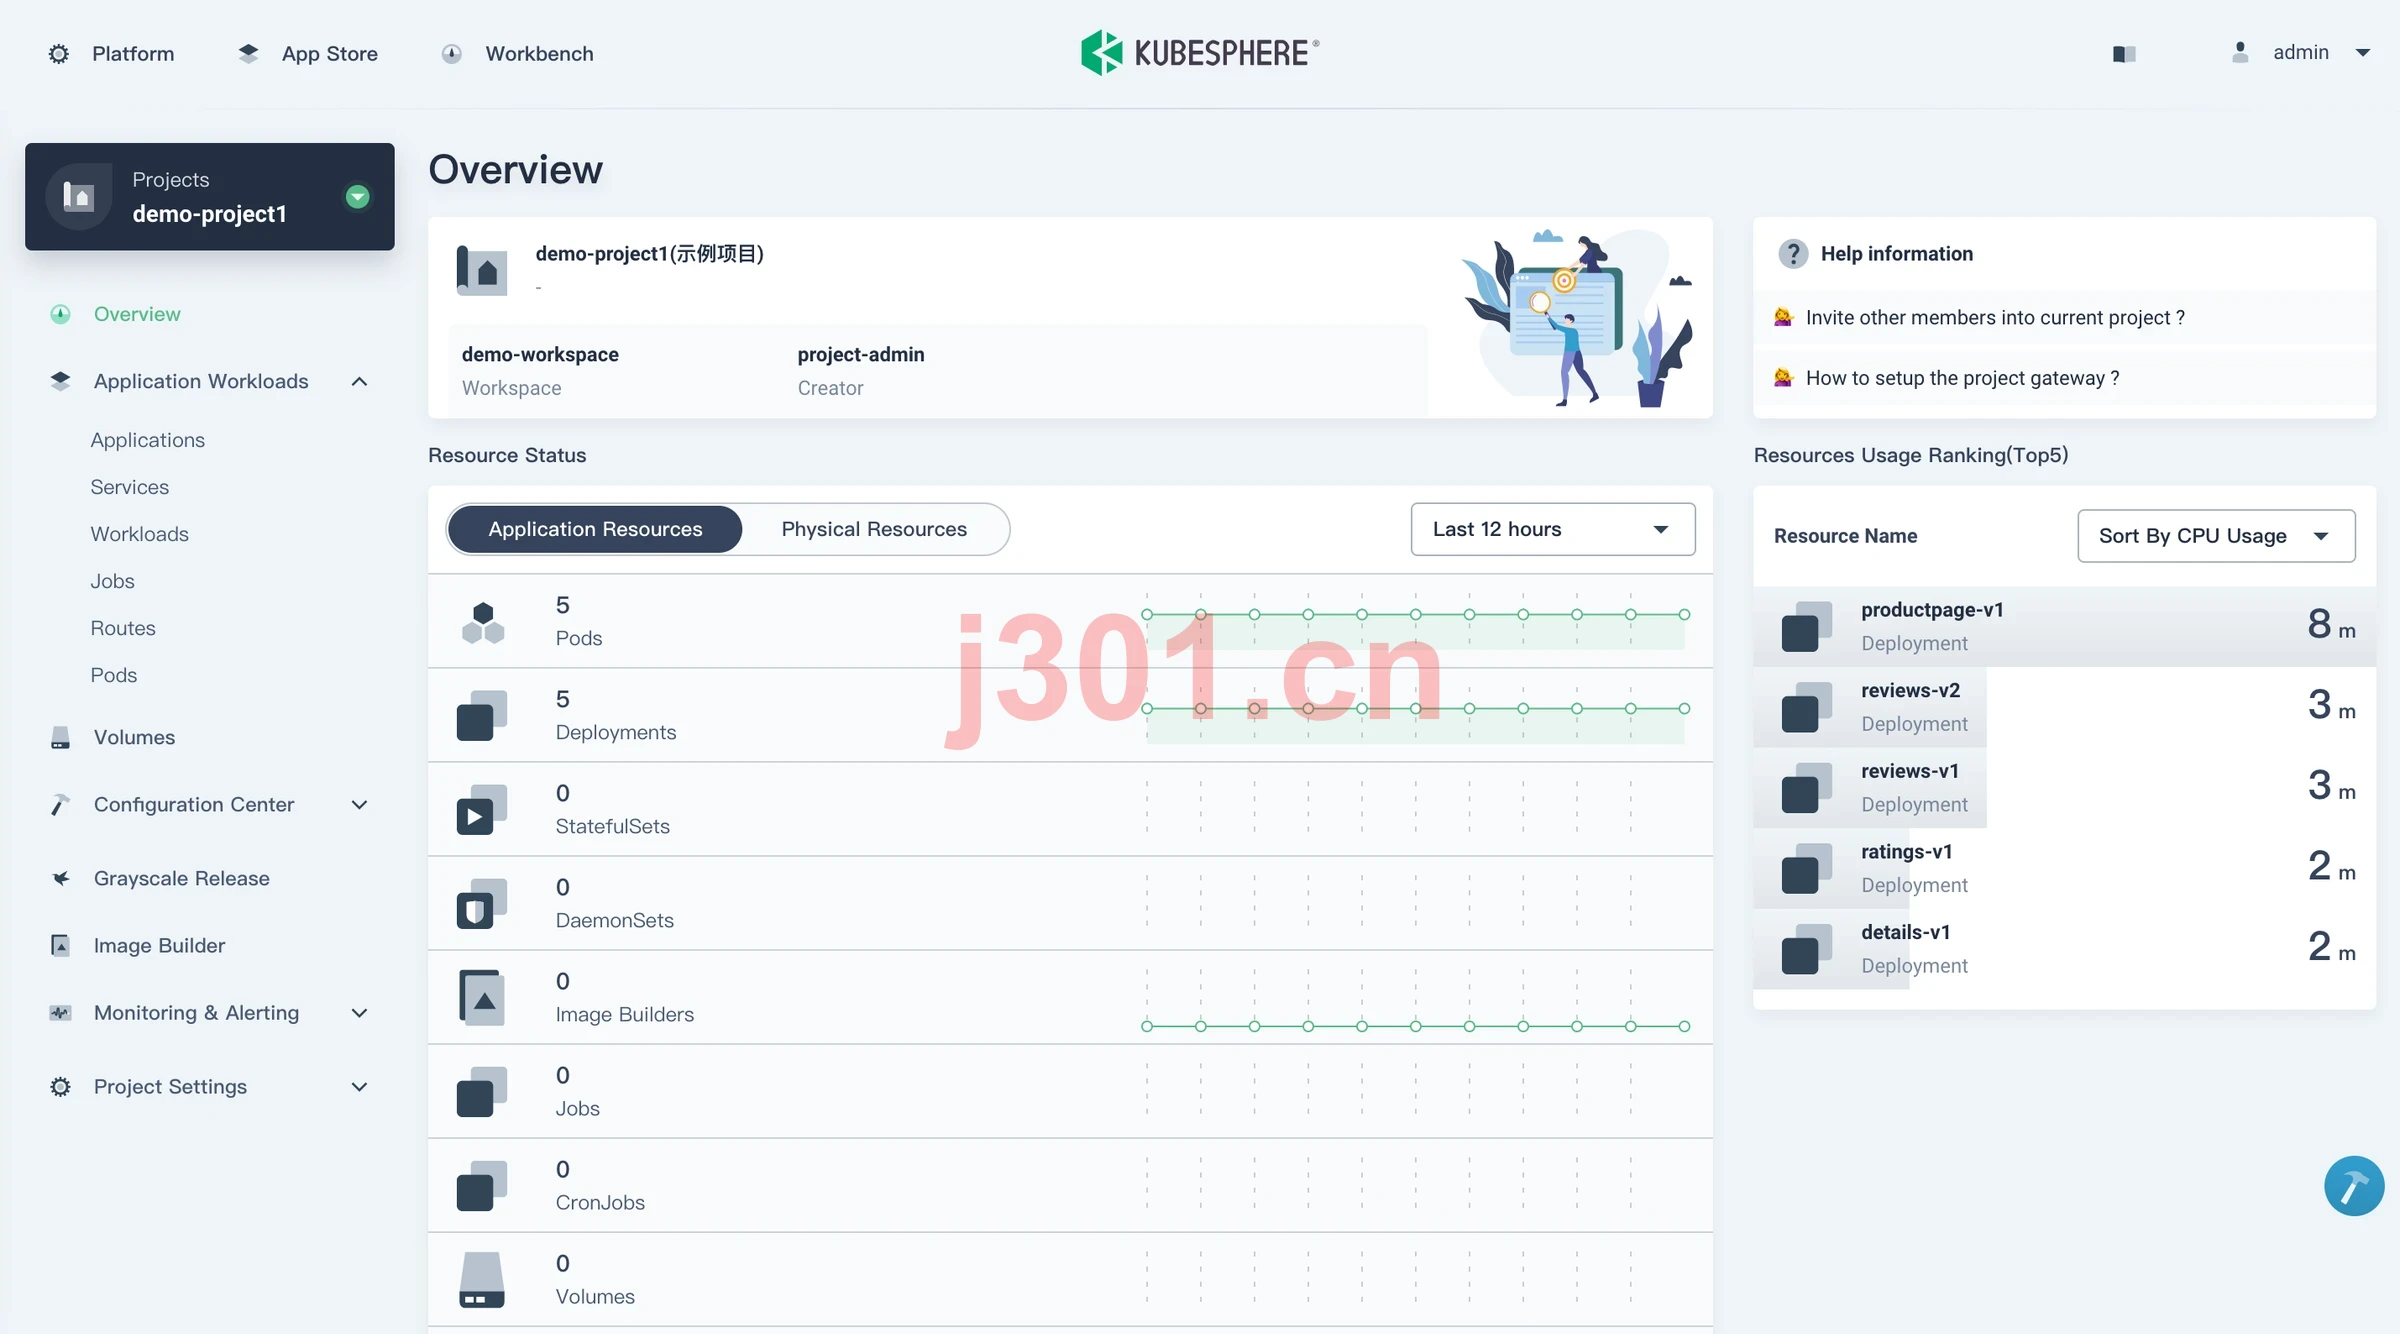Click the Image Builder sidebar icon
The image size is (2400, 1334).
60,946
